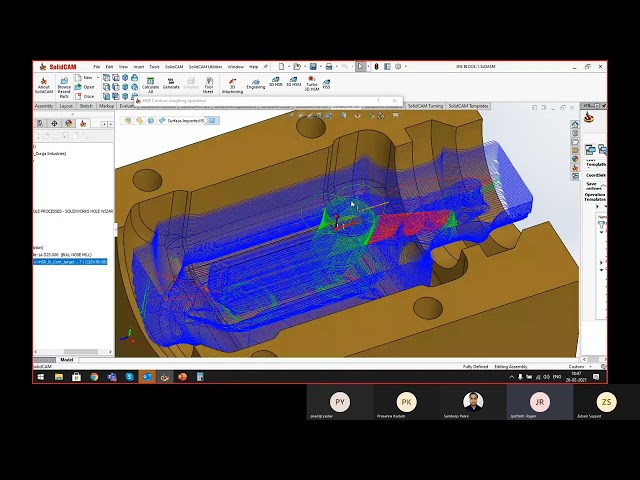Select participant thumbnail PY

pos(340,402)
